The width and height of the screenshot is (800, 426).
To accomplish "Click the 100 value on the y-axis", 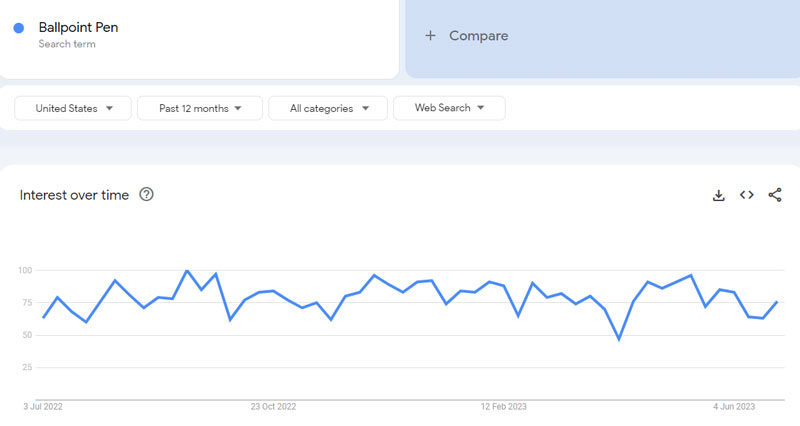I will 26,270.
